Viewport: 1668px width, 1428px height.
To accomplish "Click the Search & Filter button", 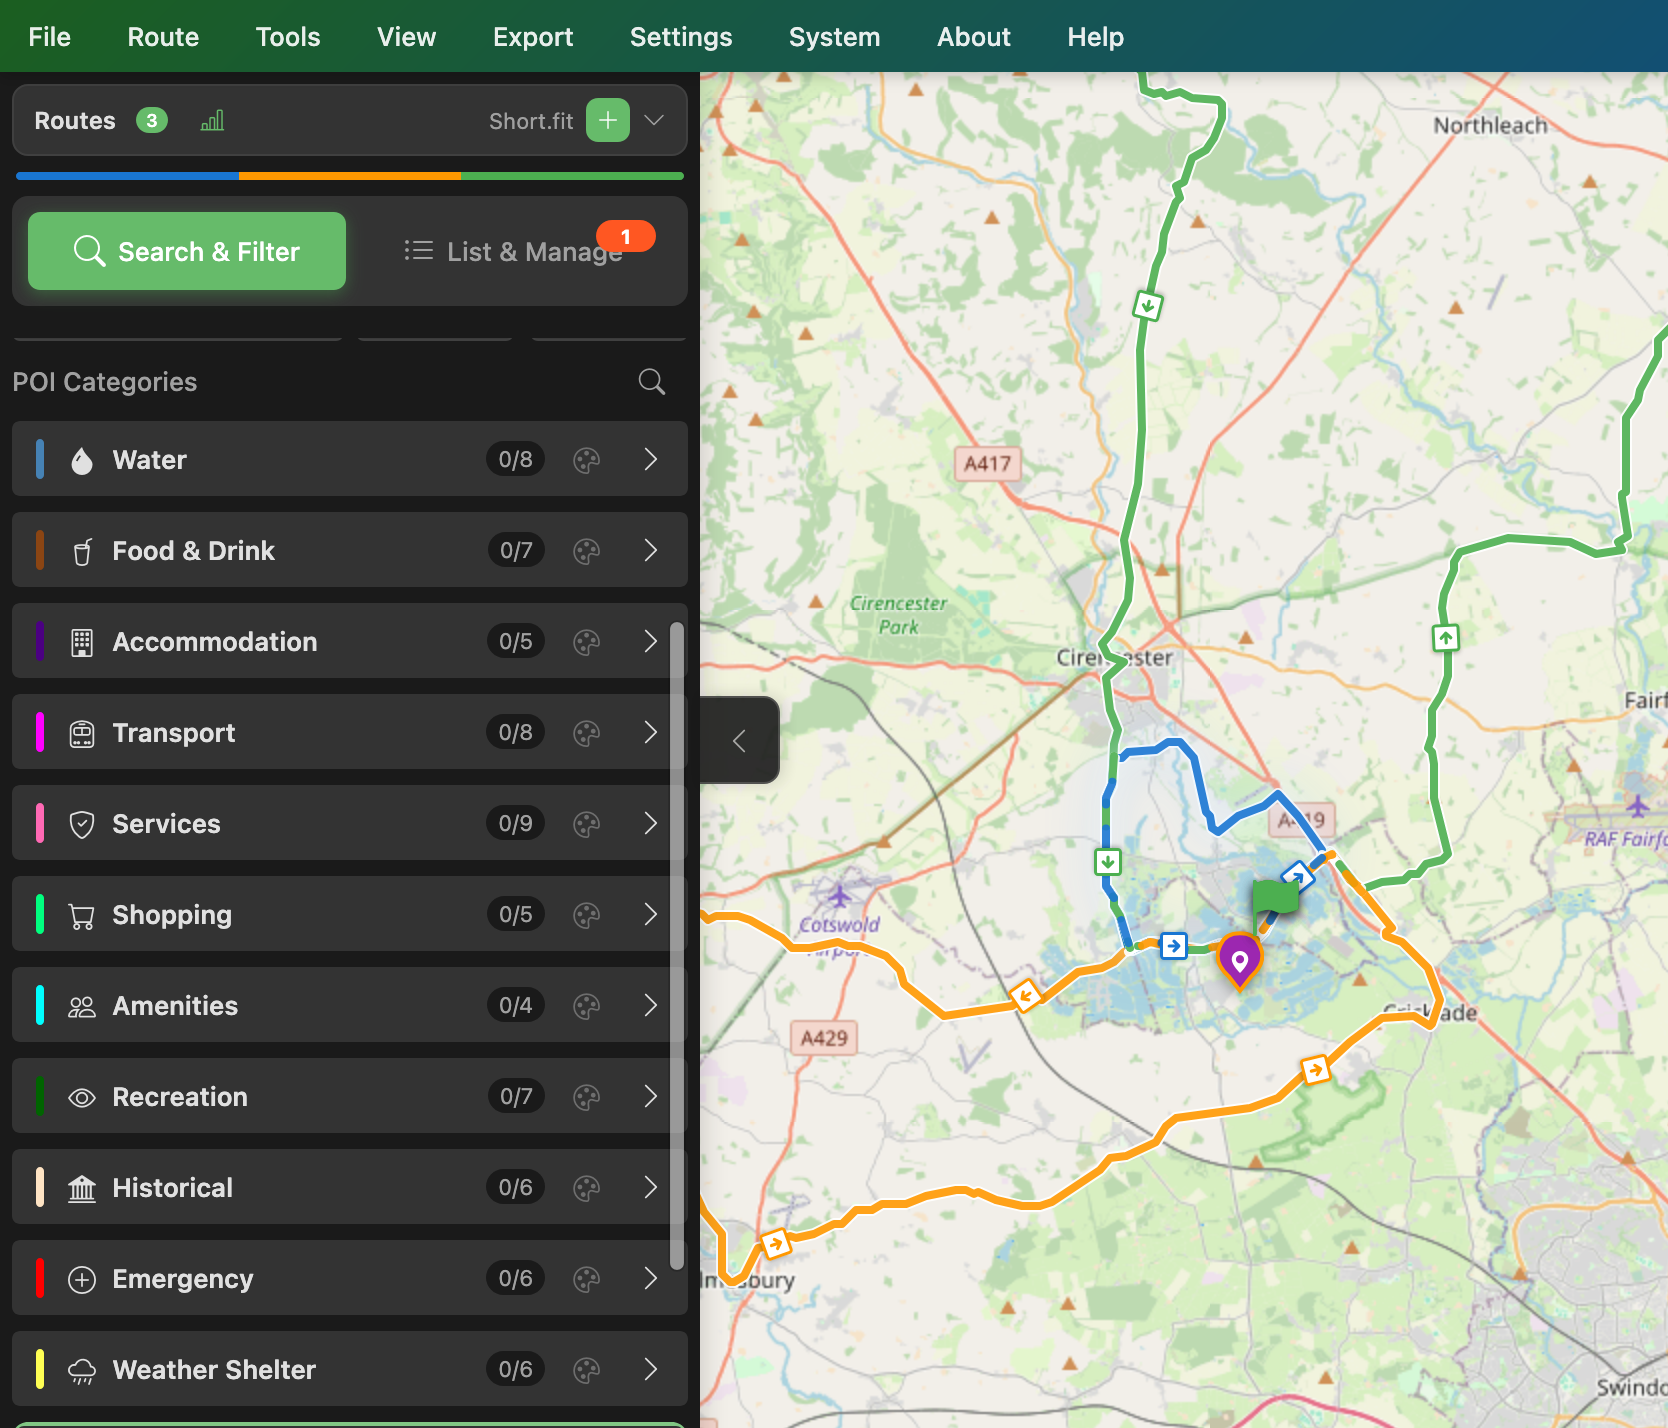I will 187,252.
